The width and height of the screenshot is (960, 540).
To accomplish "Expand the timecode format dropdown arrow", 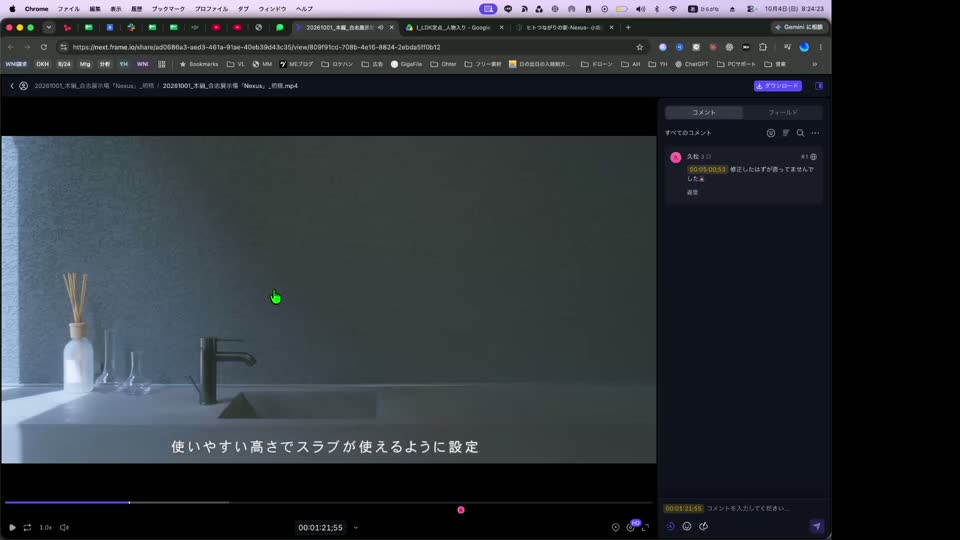I will (x=356, y=528).
